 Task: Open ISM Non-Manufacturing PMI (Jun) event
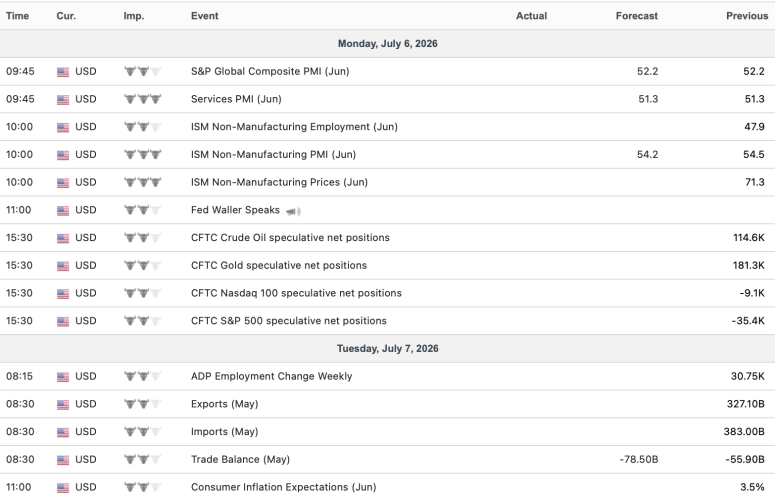(x=273, y=154)
